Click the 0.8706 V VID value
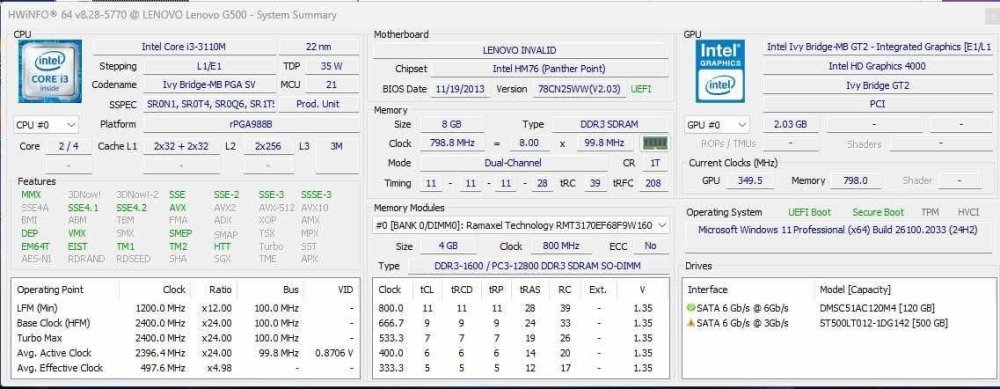The width and height of the screenshot is (1000, 389). pos(334,353)
